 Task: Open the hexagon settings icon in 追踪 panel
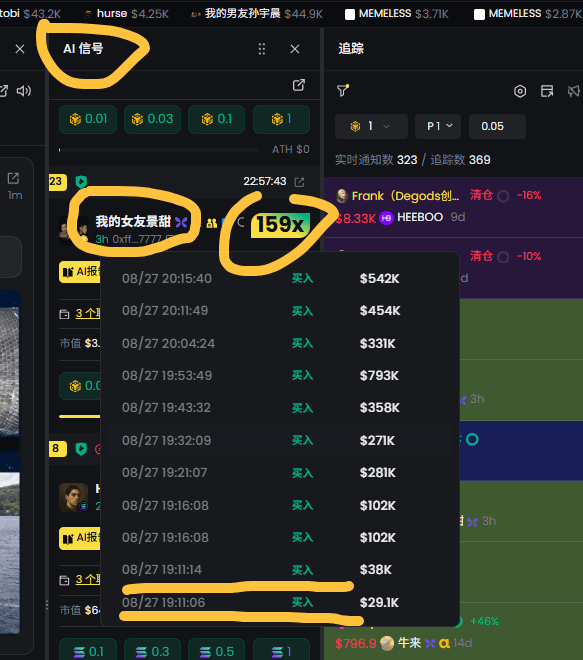tap(520, 91)
